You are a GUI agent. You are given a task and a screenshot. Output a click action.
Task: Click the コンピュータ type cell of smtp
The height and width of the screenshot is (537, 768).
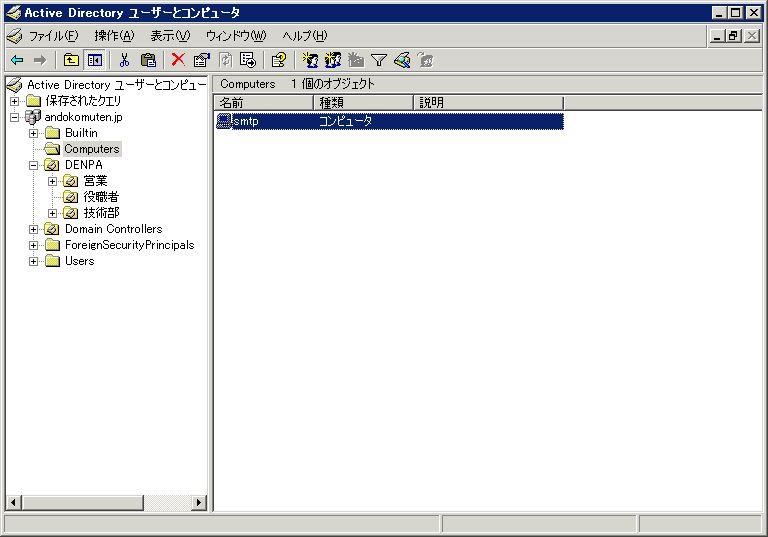[345, 121]
